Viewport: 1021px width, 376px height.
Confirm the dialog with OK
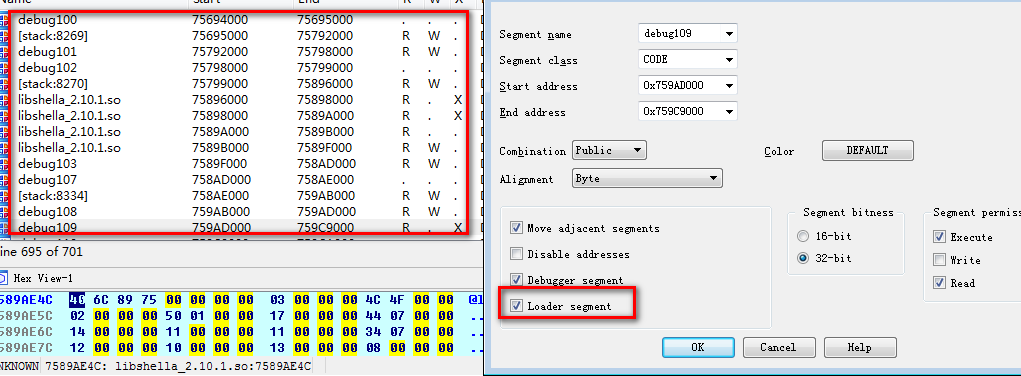coord(698,347)
